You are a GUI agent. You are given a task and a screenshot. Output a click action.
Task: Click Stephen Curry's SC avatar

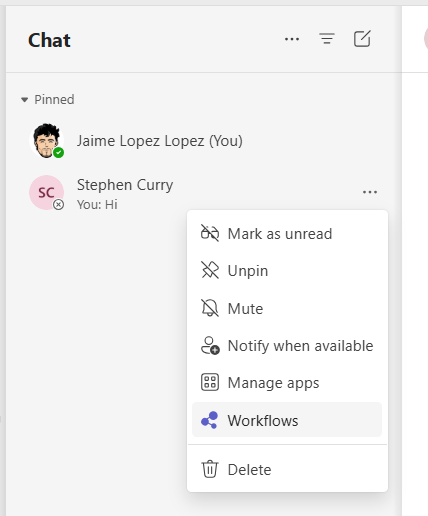coord(46,192)
